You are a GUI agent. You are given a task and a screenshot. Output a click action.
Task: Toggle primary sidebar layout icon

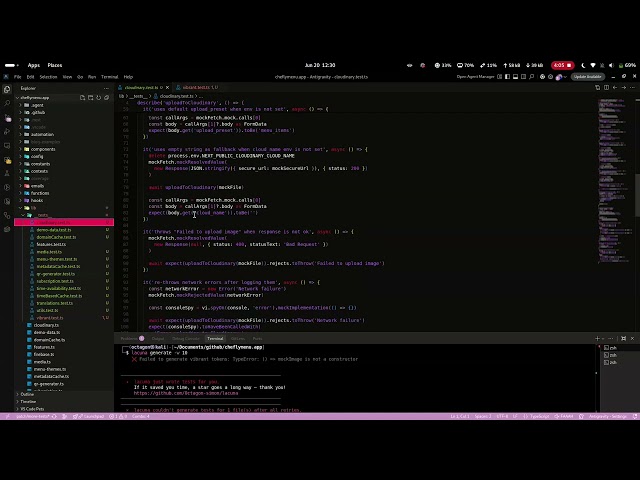pyautogui.click(x=507, y=77)
